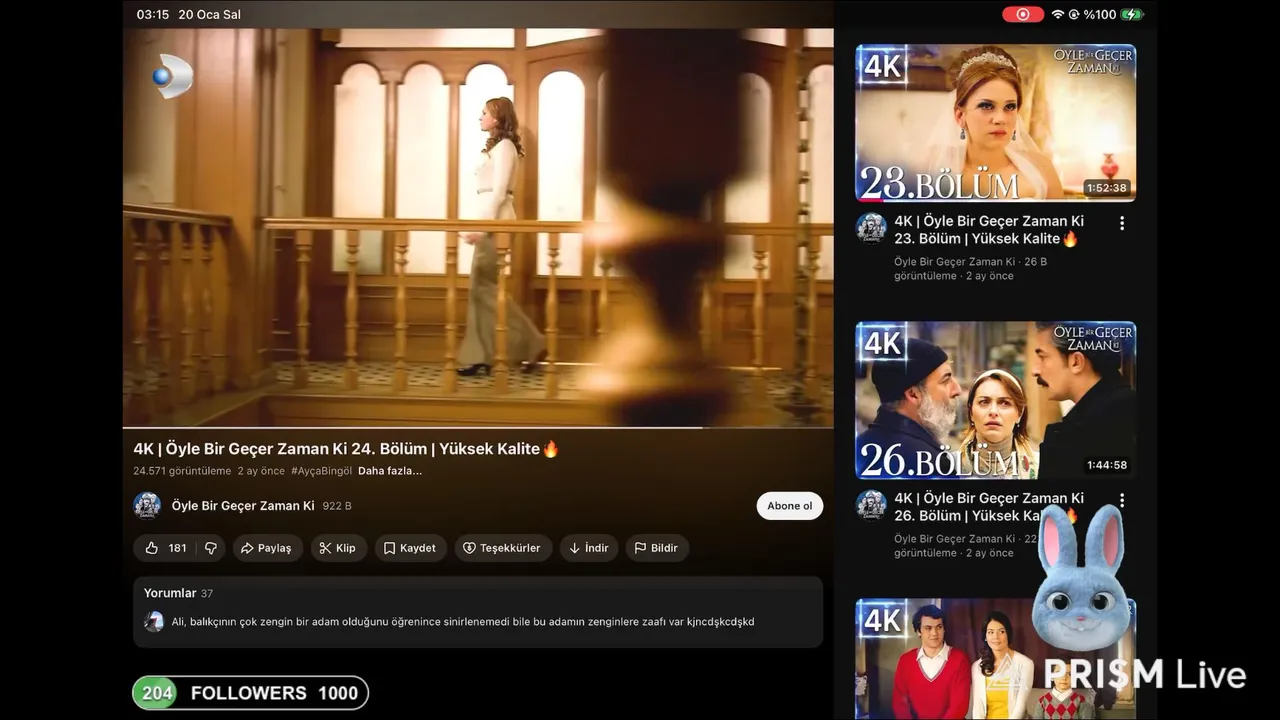Open the #AyçaBingöl hashtag link
This screenshot has width=1280, height=720.
(321, 471)
